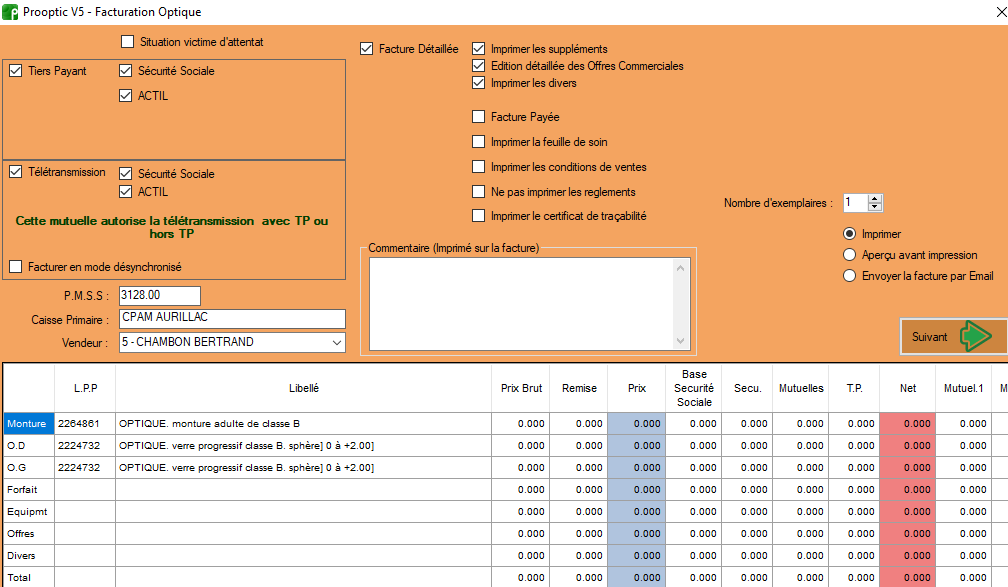
Task: Choose Aperçu avant impression
Action: 849,255
